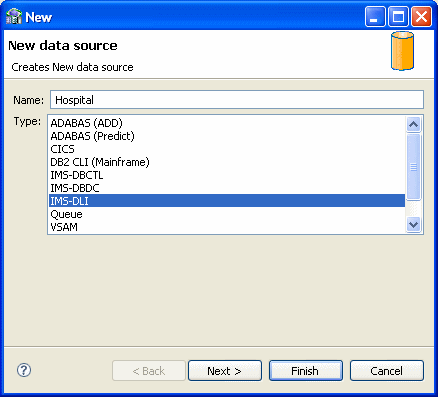Click the Name field containing Hospital

(237, 100)
